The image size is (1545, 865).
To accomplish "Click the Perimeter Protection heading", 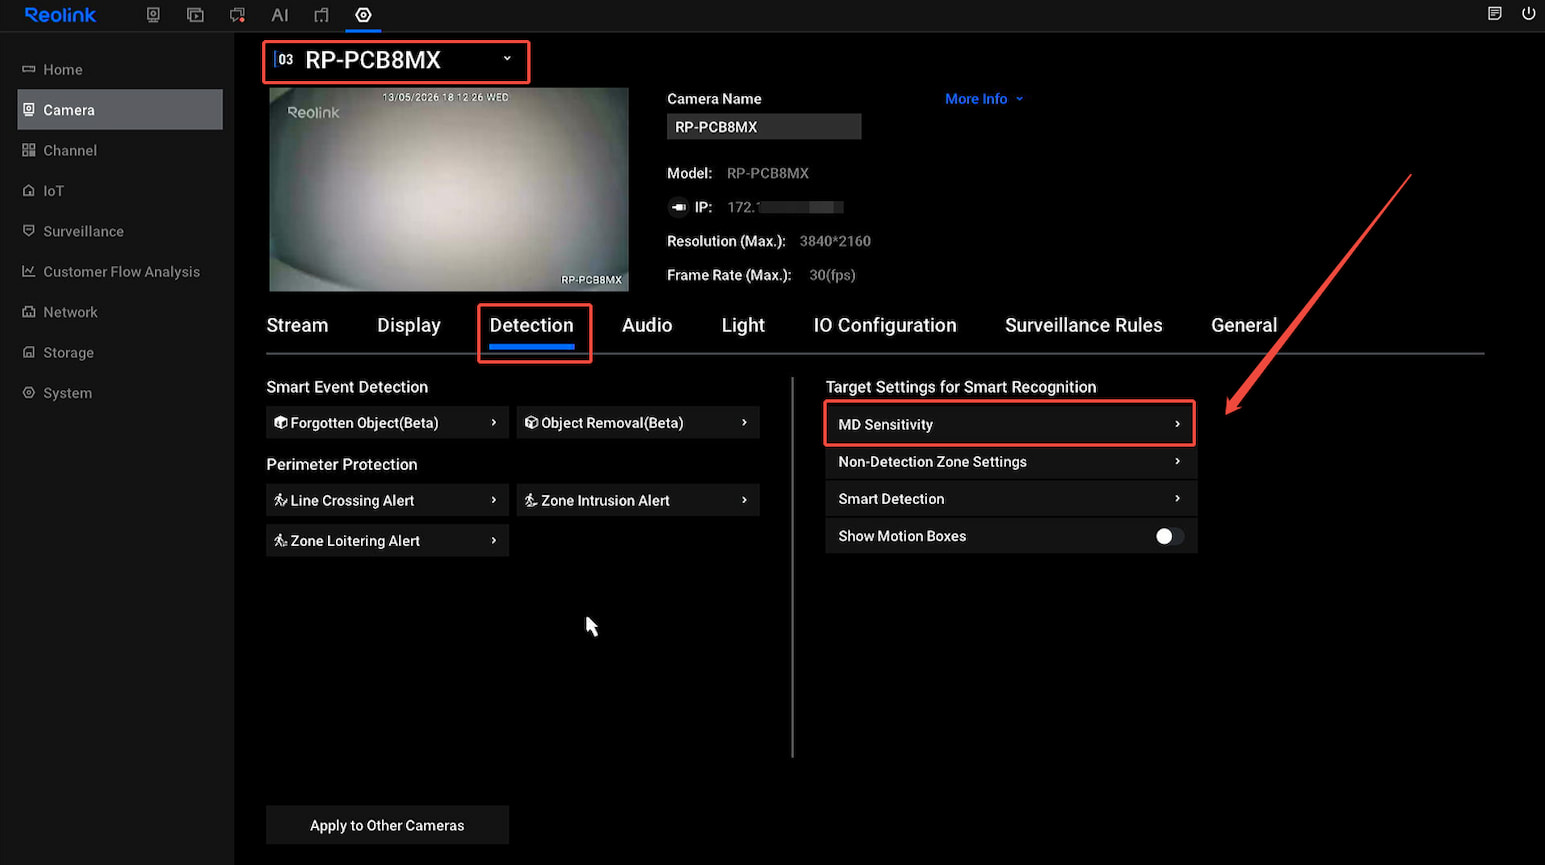I will (342, 464).
